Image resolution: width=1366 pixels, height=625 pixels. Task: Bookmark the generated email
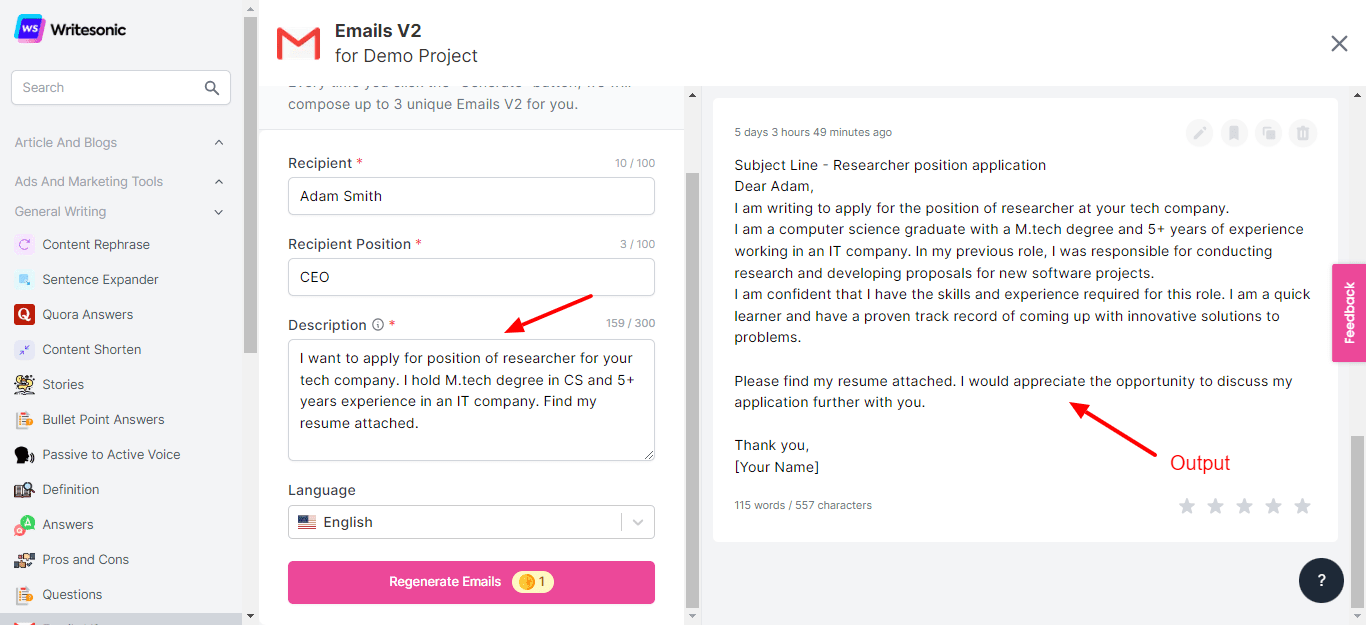coord(1234,133)
